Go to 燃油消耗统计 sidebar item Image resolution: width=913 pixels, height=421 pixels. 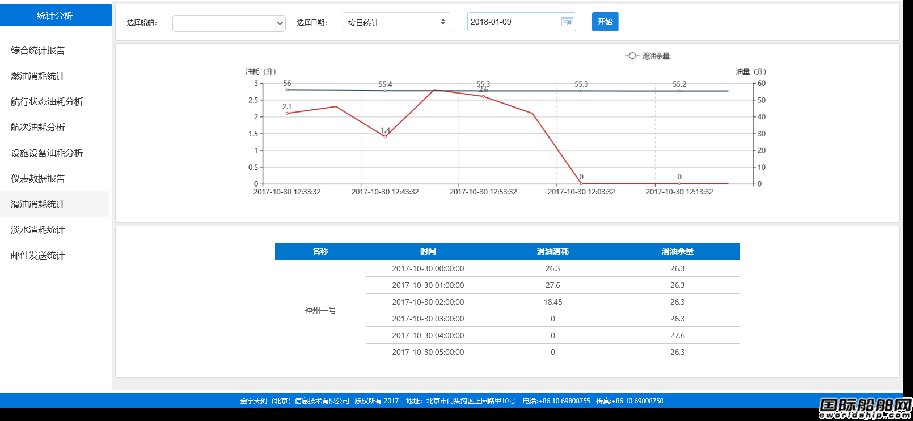pyautogui.click(x=38, y=75)
